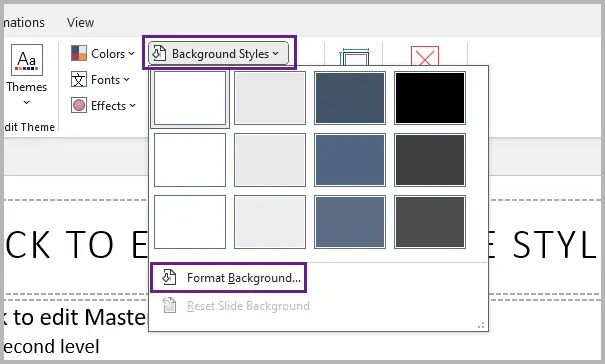Click the Effects circle icon
The width and height of the screenshot is (605, 364).
pos(79,105)
